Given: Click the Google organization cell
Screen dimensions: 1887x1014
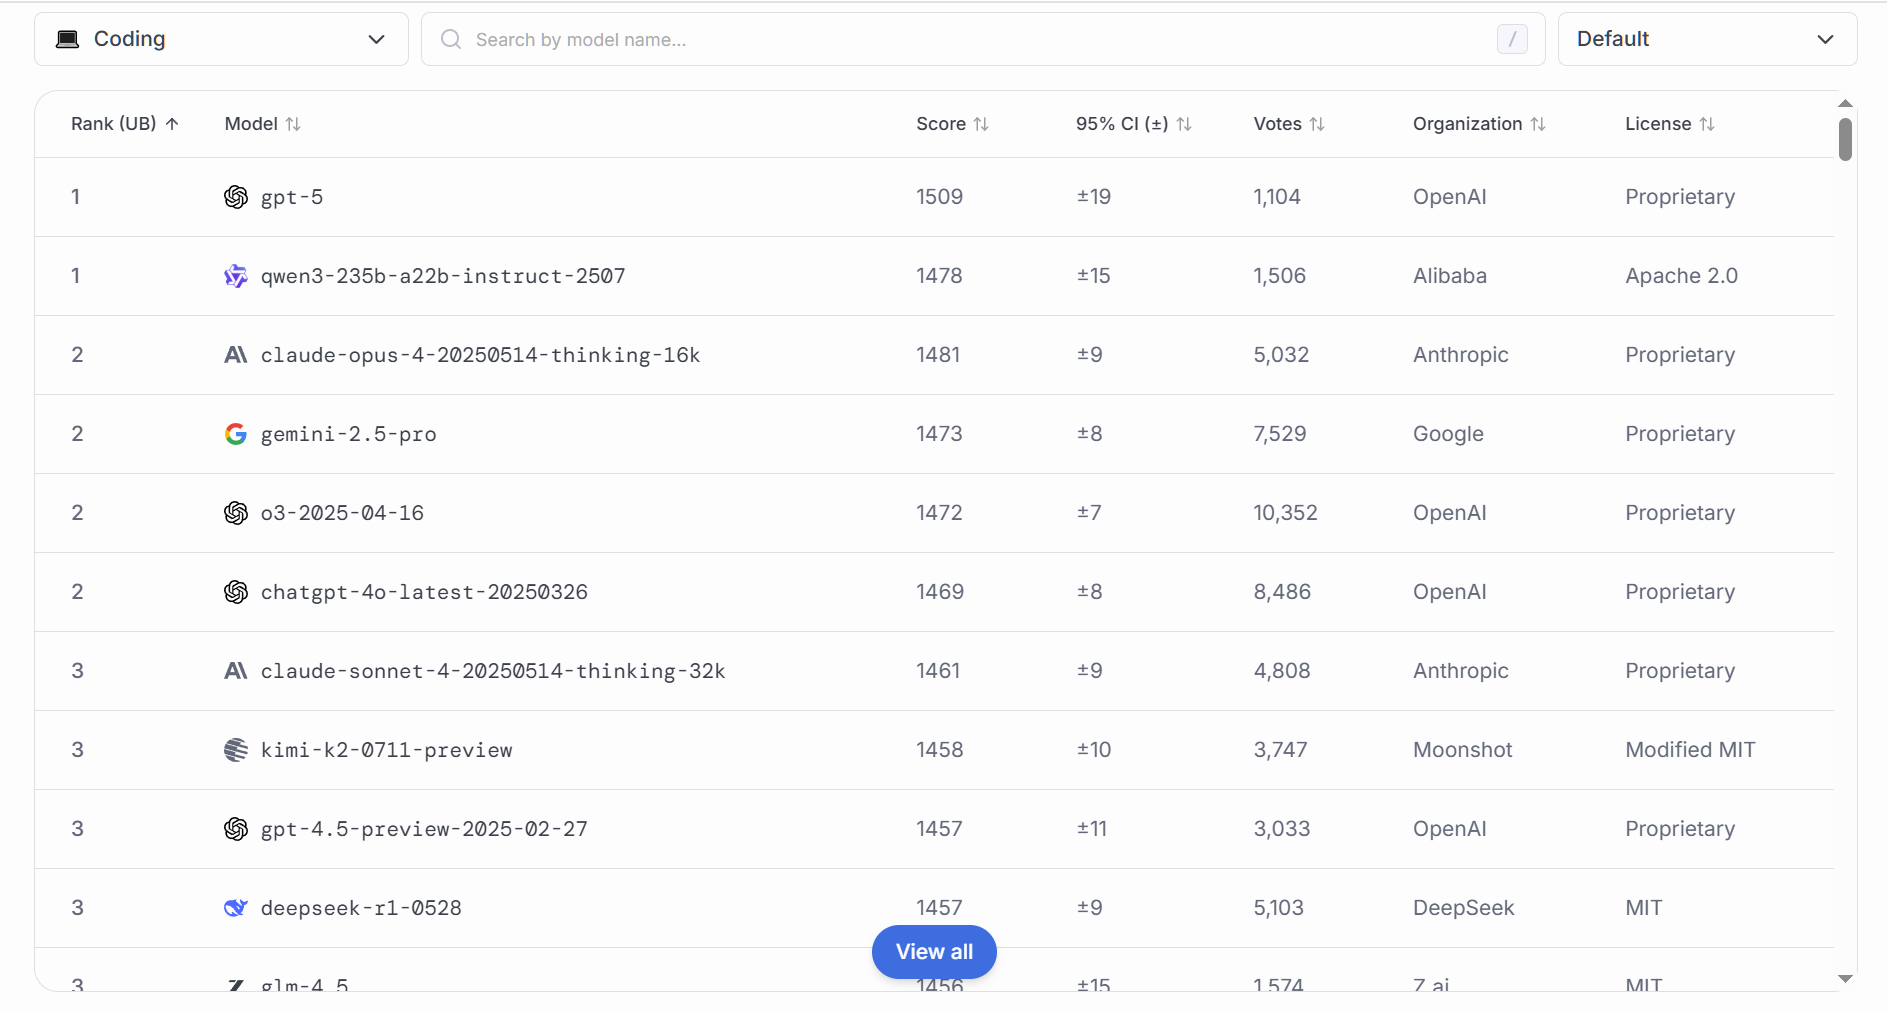Looking at the screenshot, I should pos(1448,434).
